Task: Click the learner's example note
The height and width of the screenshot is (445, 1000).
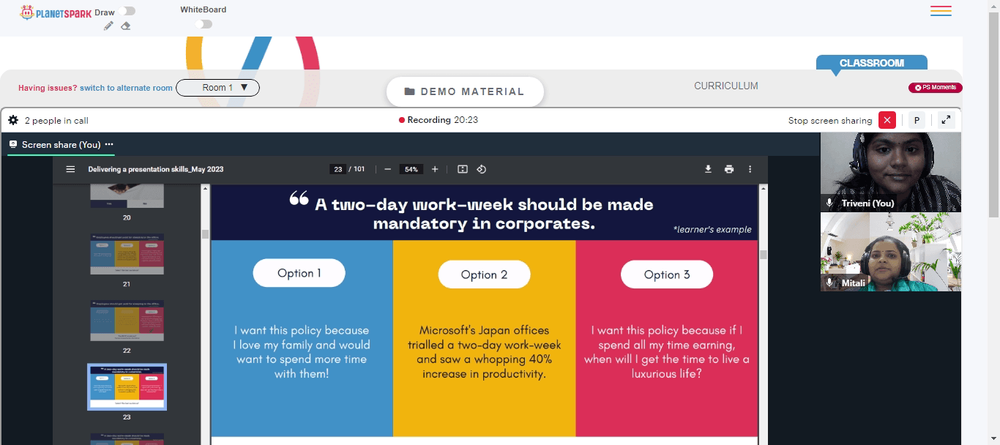Action: (x=712, y=230)
